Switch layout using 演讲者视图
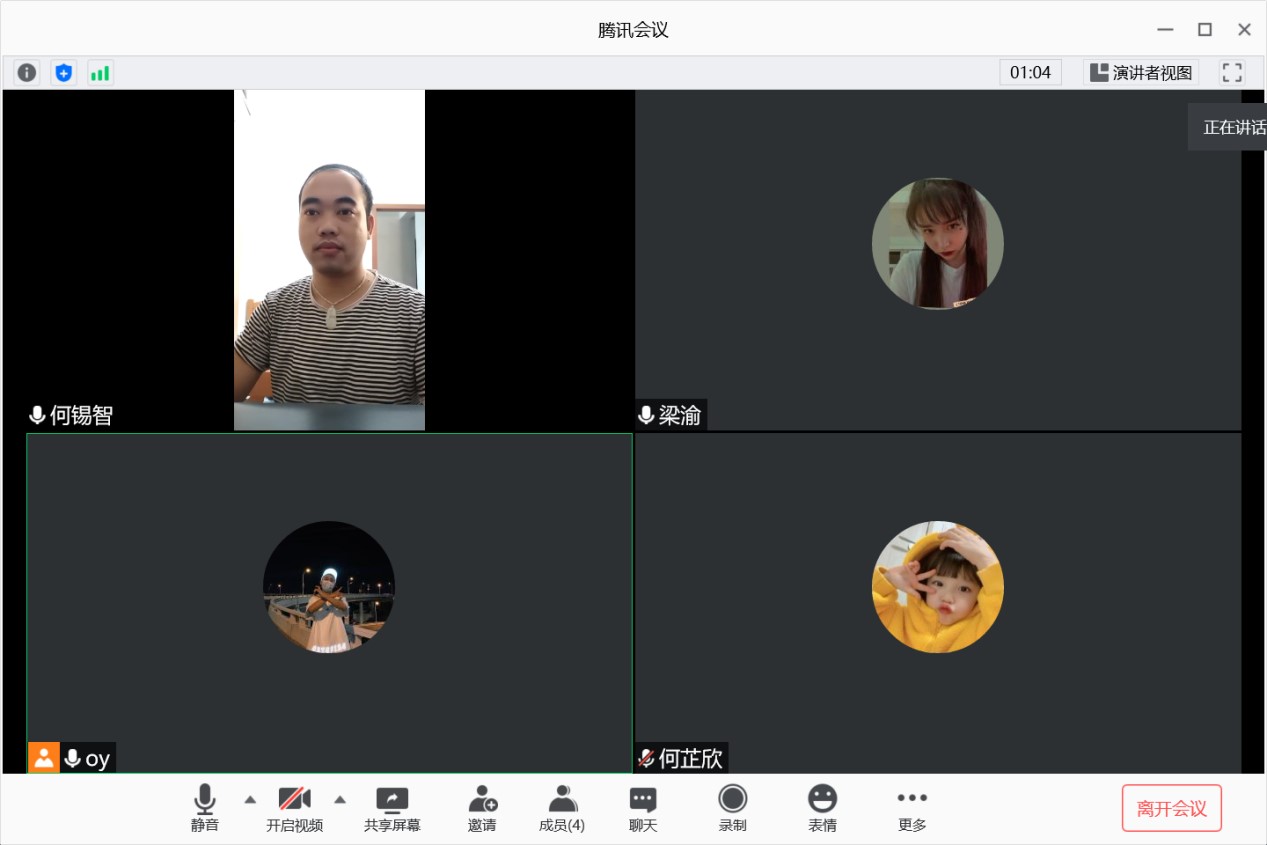Viewport: 1267px width, 845px height. pos(1140,72)
